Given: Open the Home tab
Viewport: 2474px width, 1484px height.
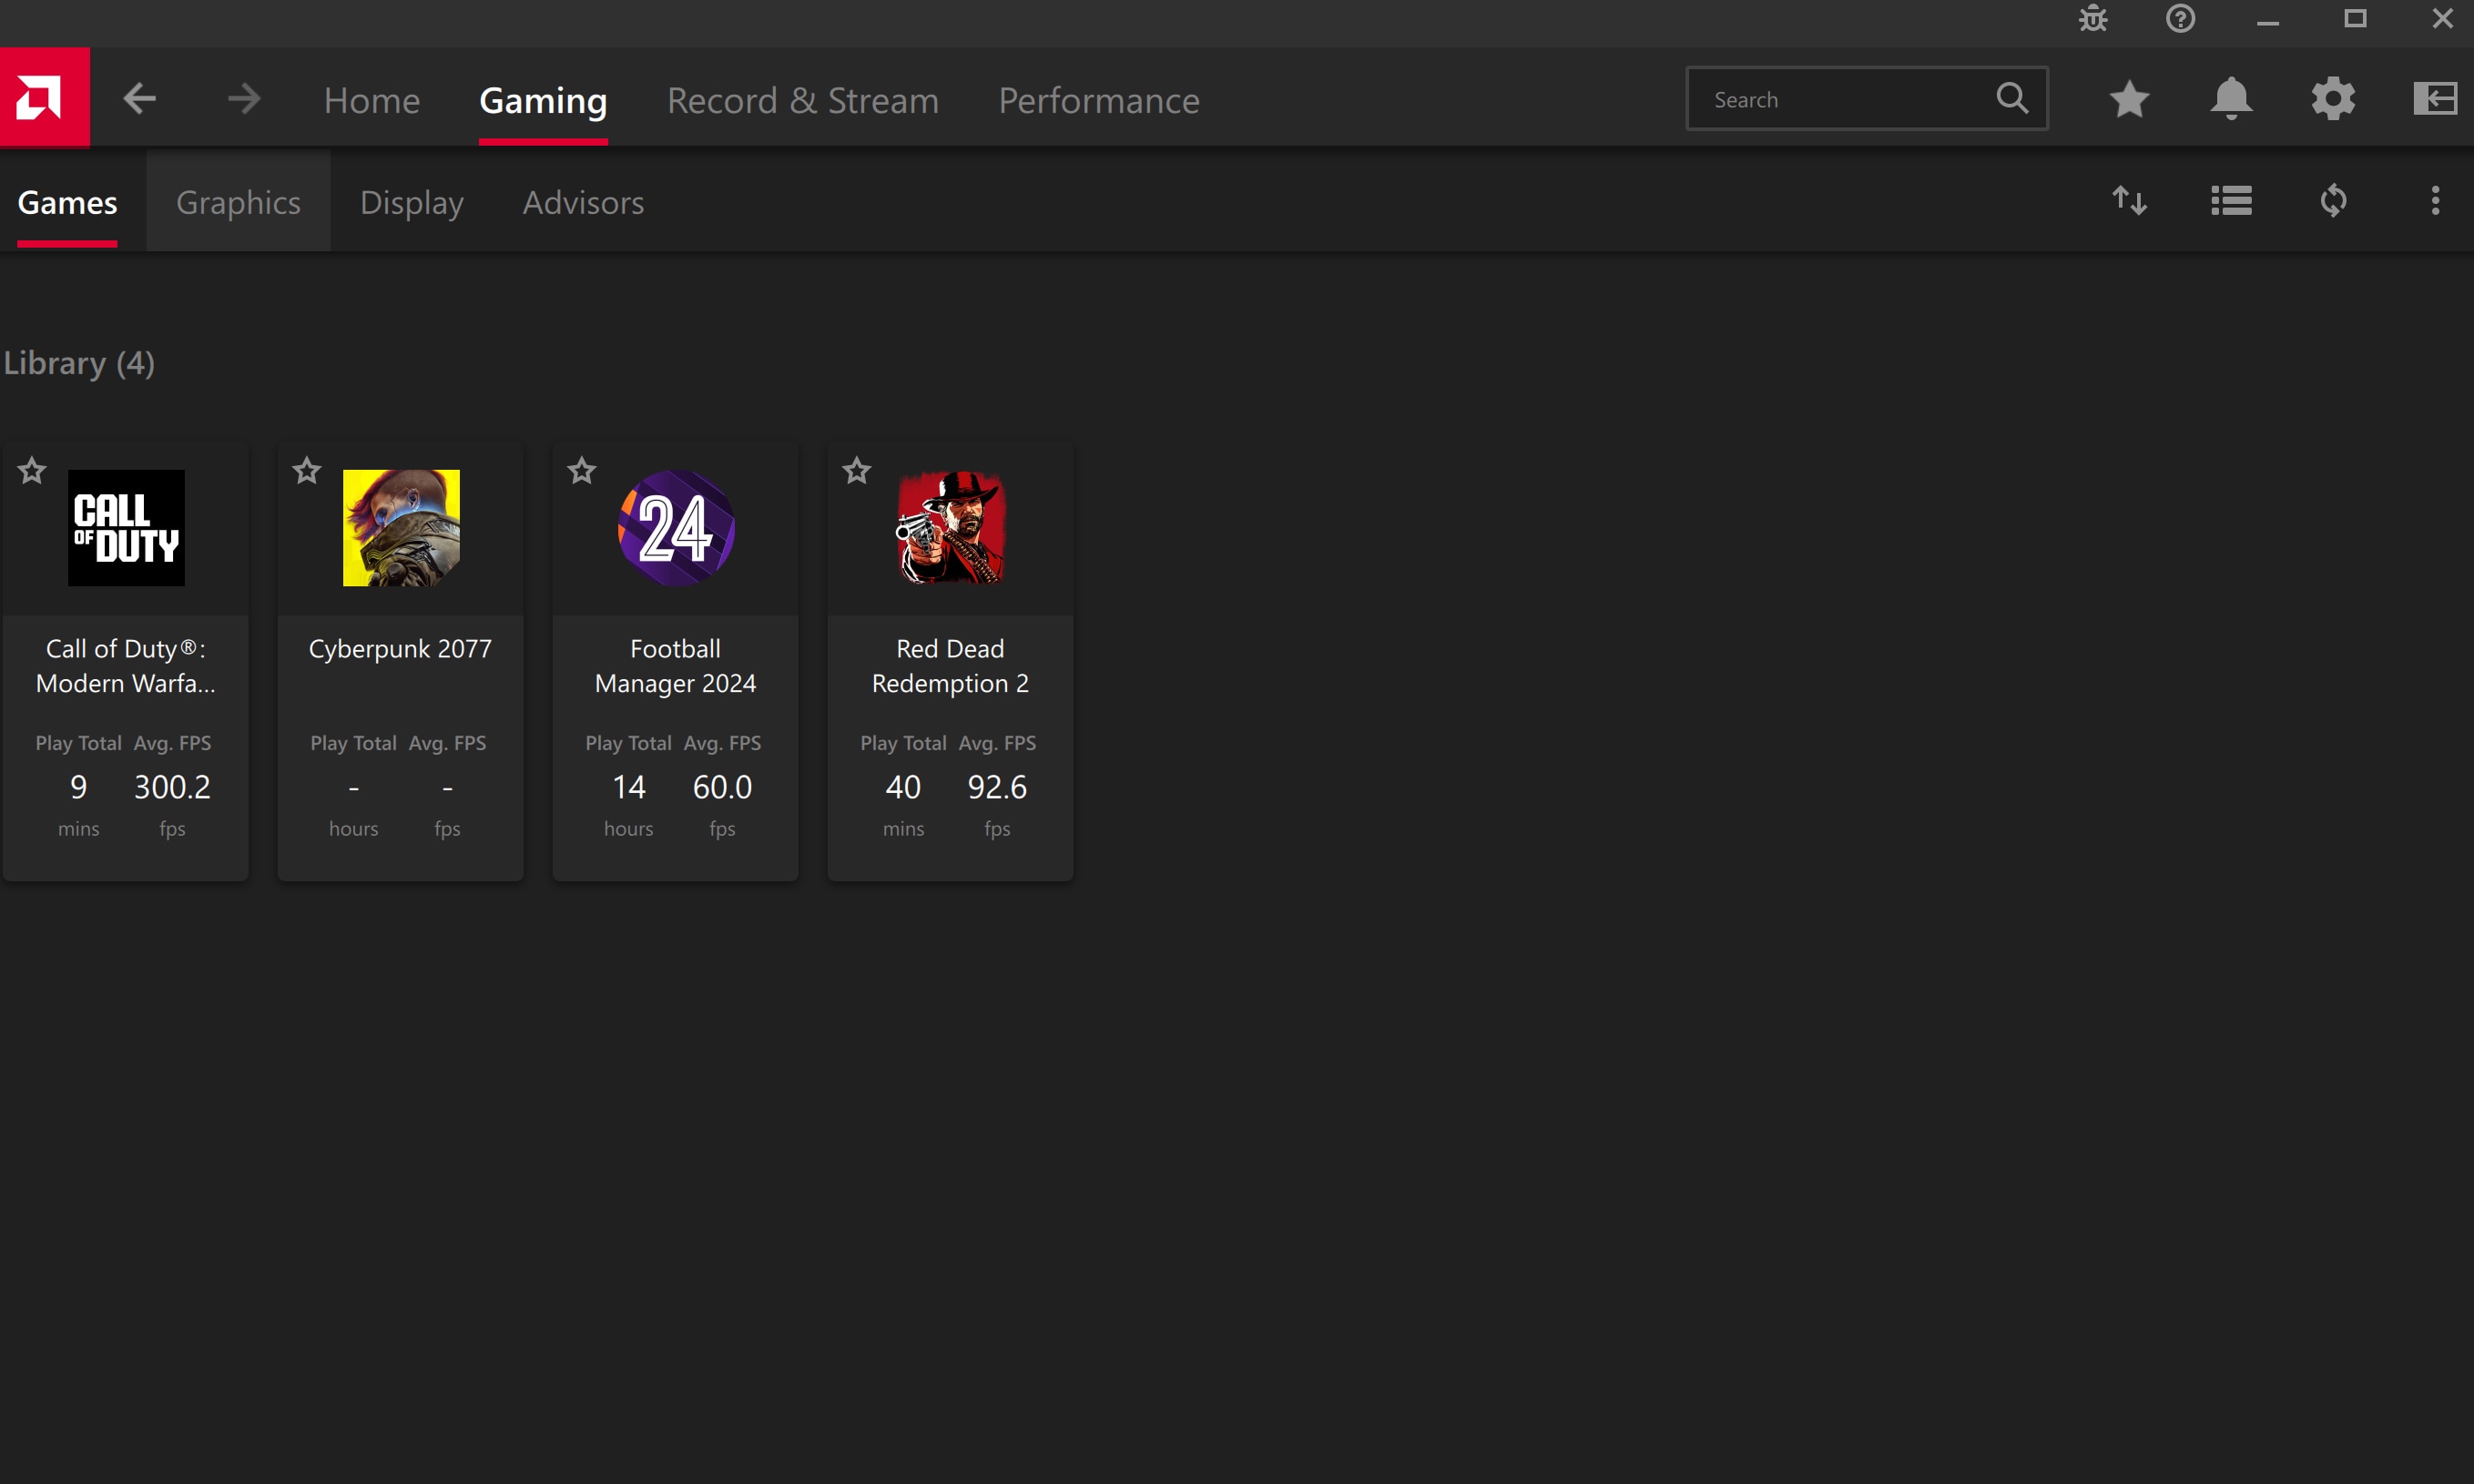Looking at the screenshot, I should coord(372,100).
